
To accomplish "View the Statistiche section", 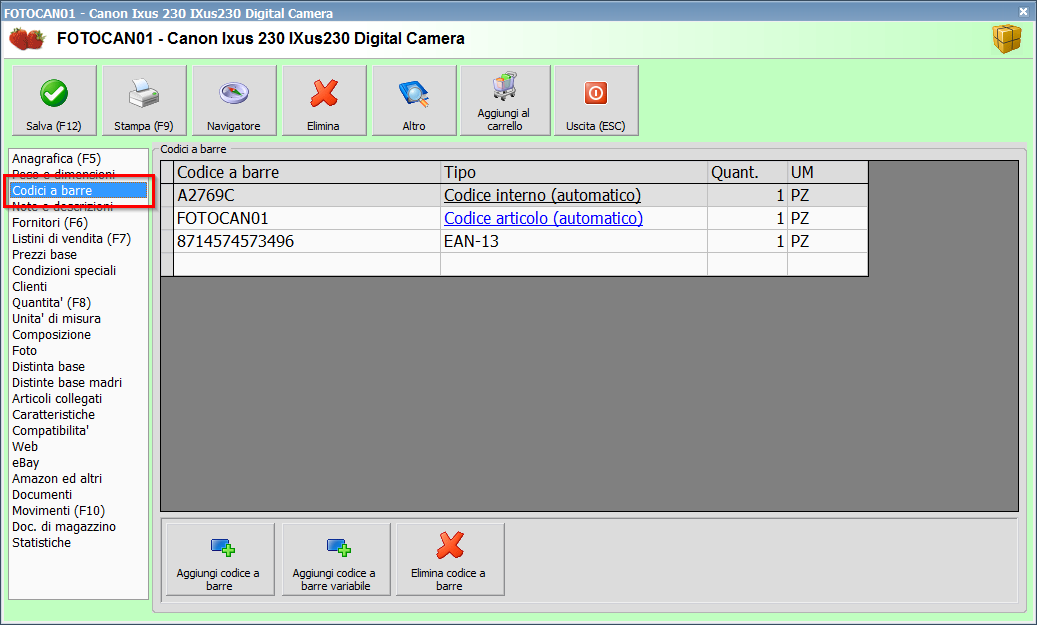I will 42,542.
